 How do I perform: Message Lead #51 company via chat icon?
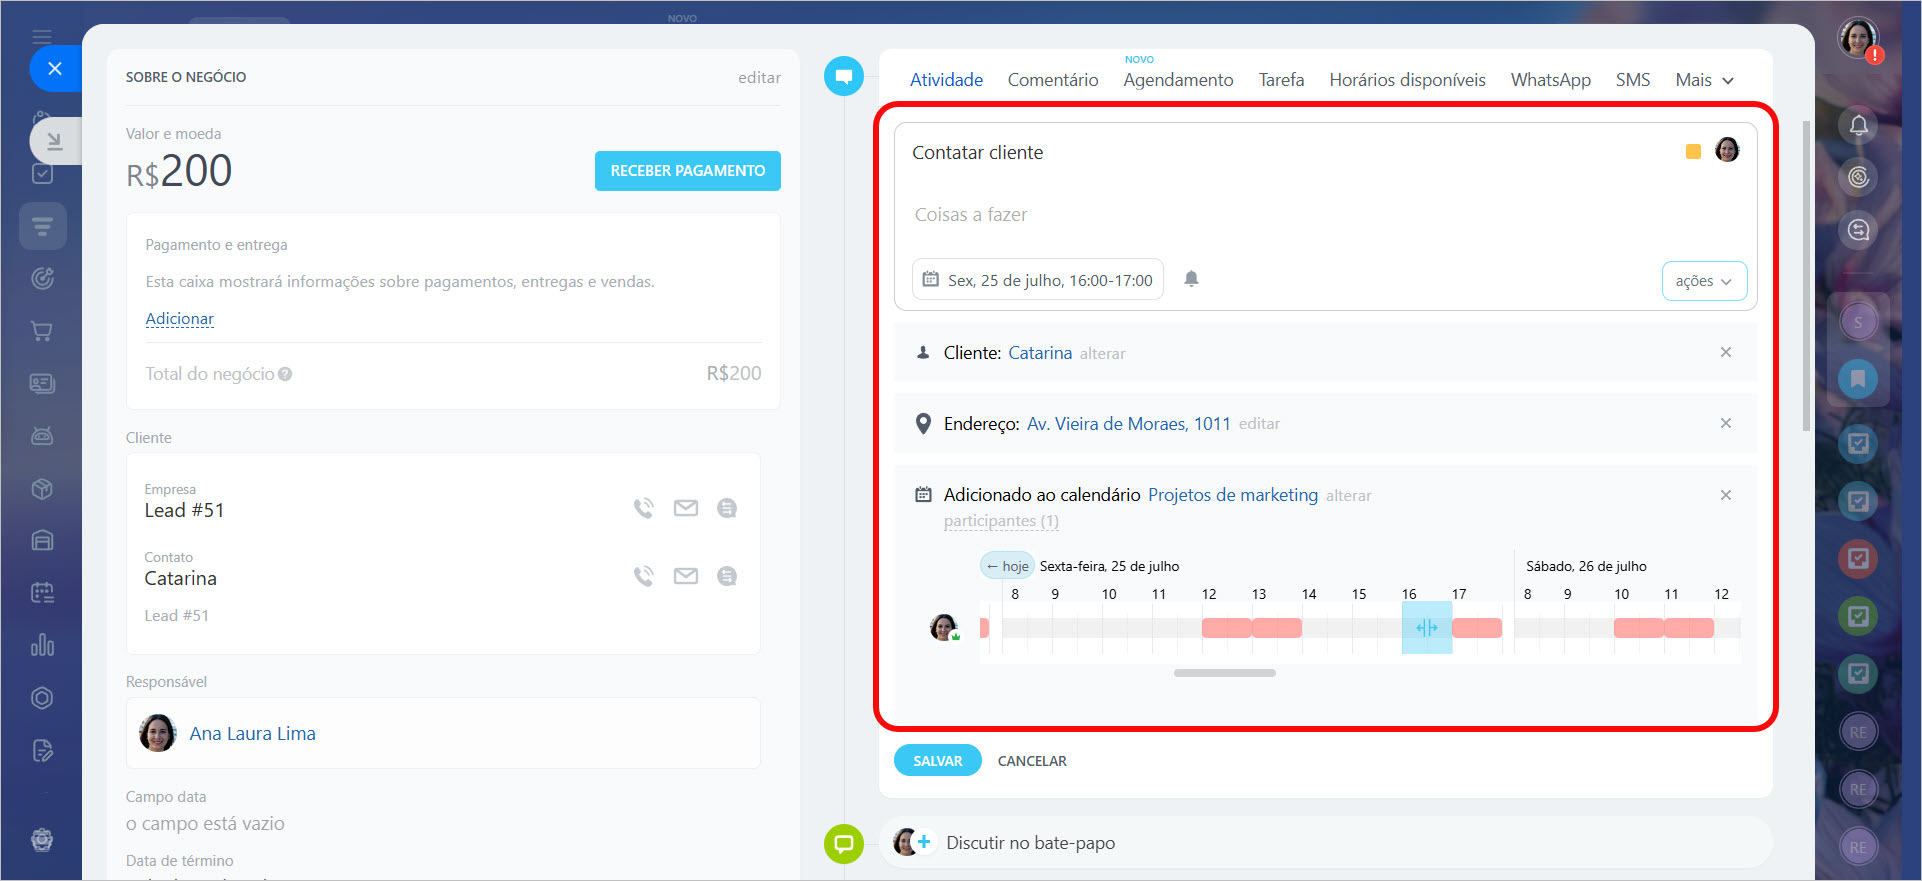point(727,508)
